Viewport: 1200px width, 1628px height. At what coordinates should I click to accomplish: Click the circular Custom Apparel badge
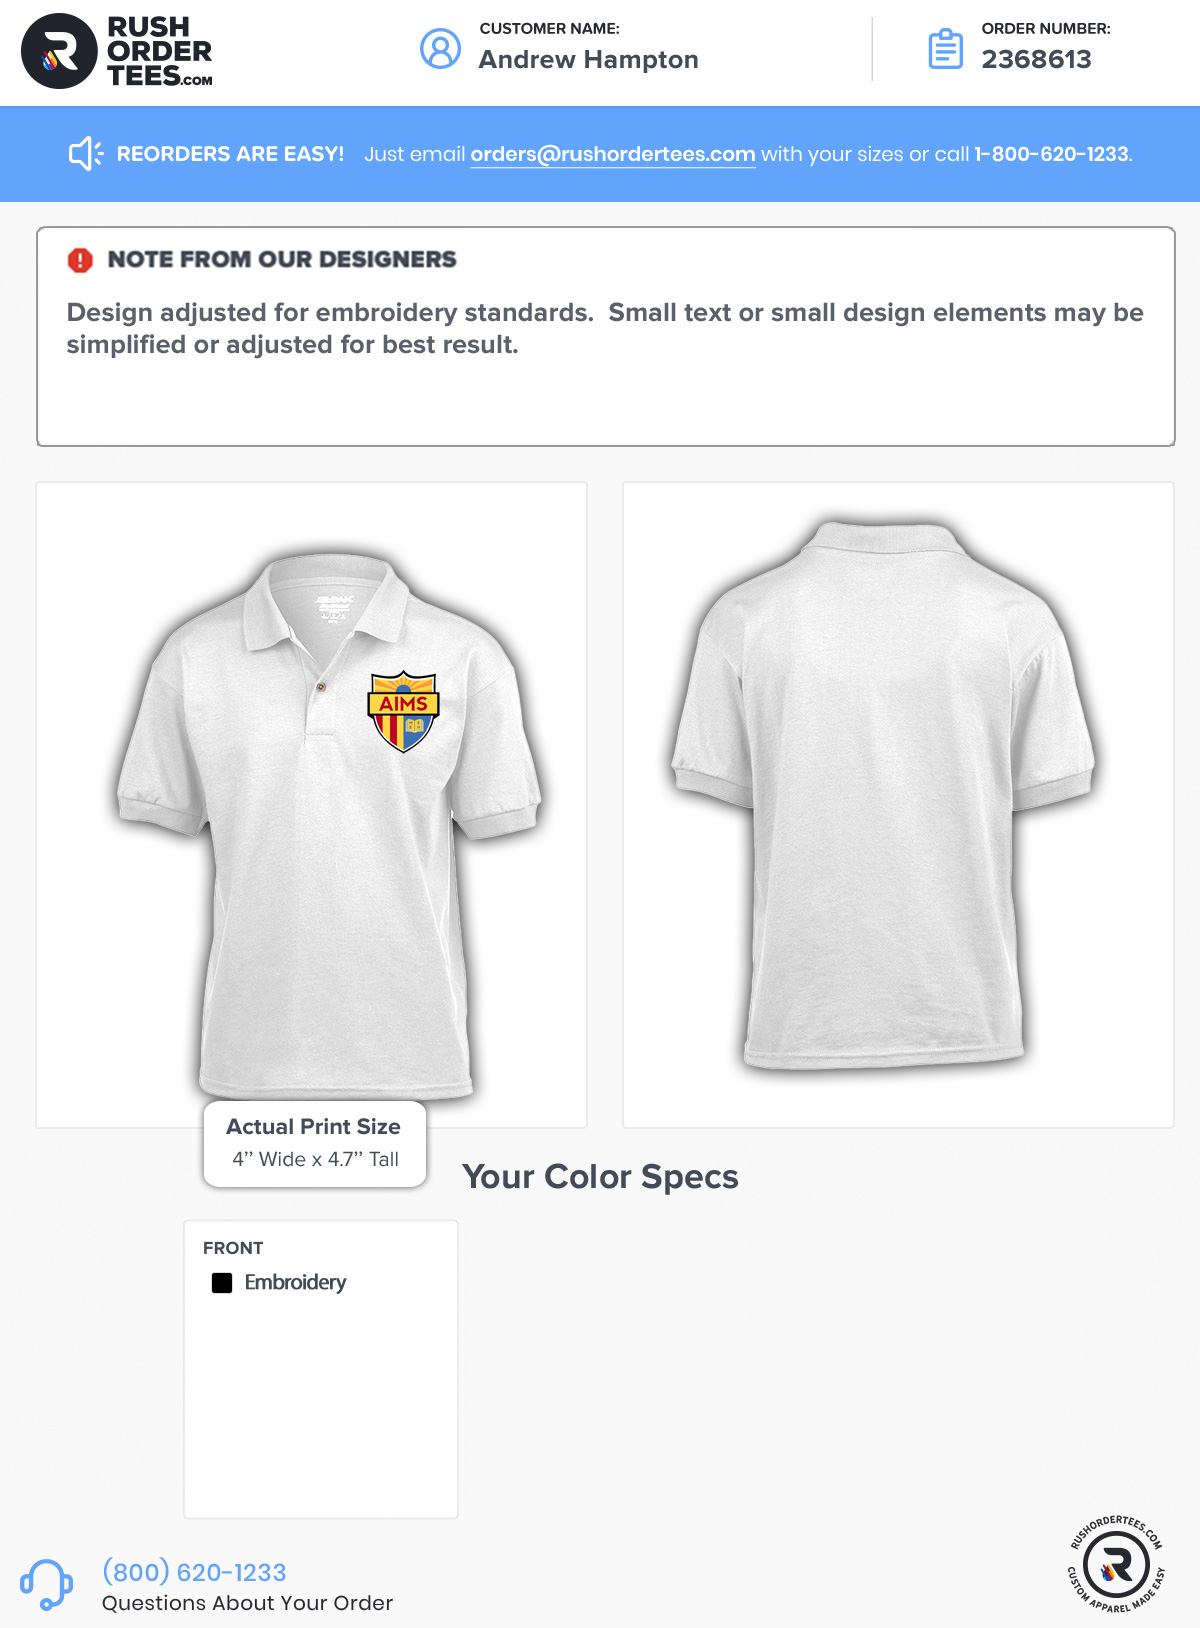1116,1563
